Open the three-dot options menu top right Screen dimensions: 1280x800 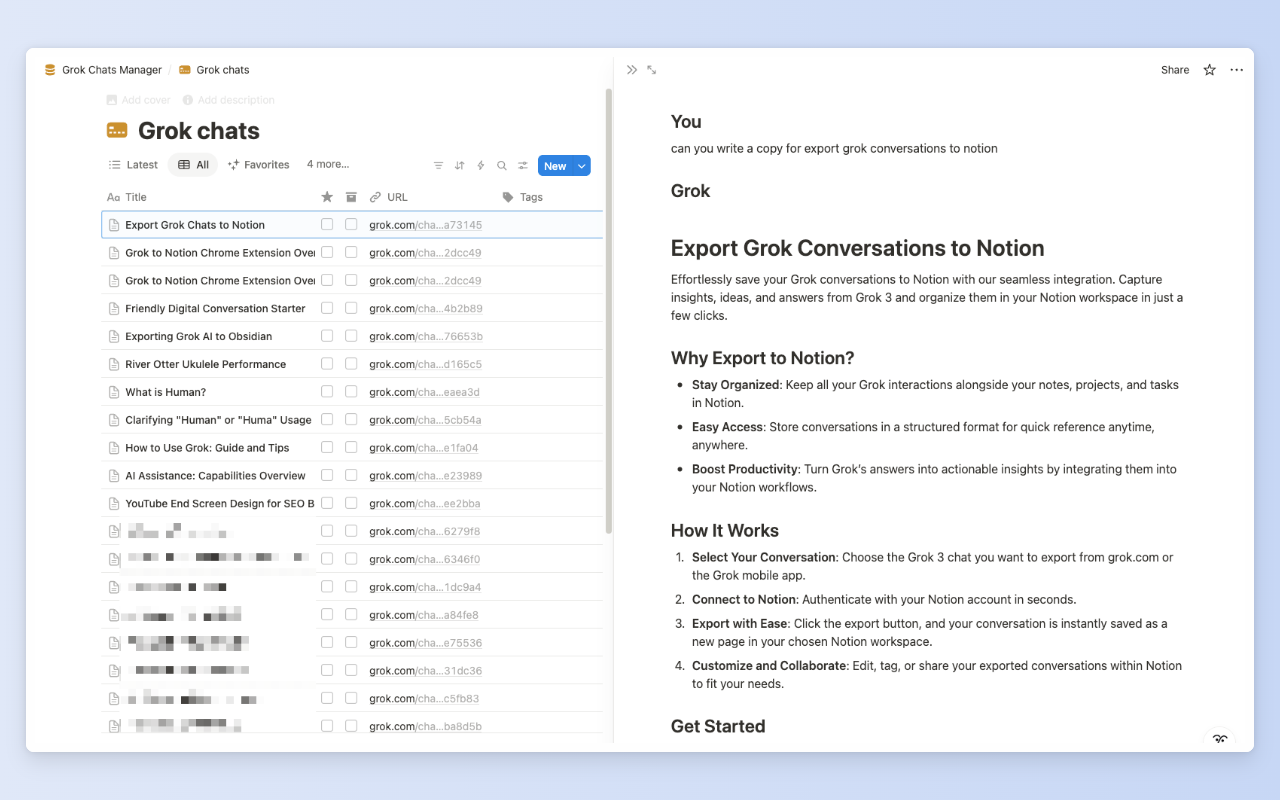1236,69
